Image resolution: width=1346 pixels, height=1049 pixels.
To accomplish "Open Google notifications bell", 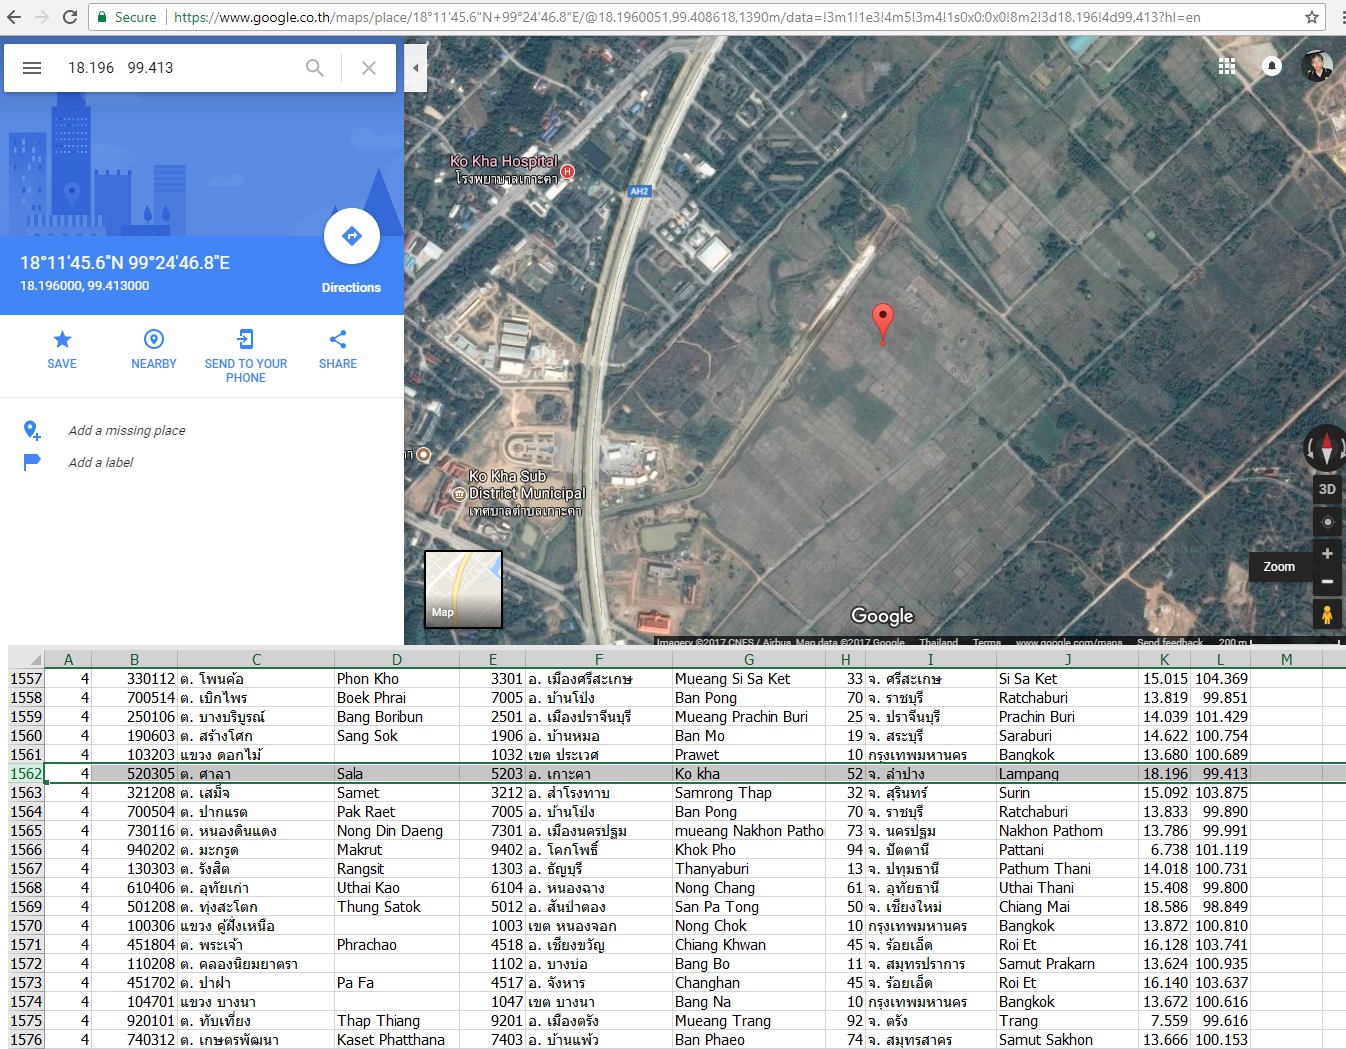I will [x=1272, y=66].
